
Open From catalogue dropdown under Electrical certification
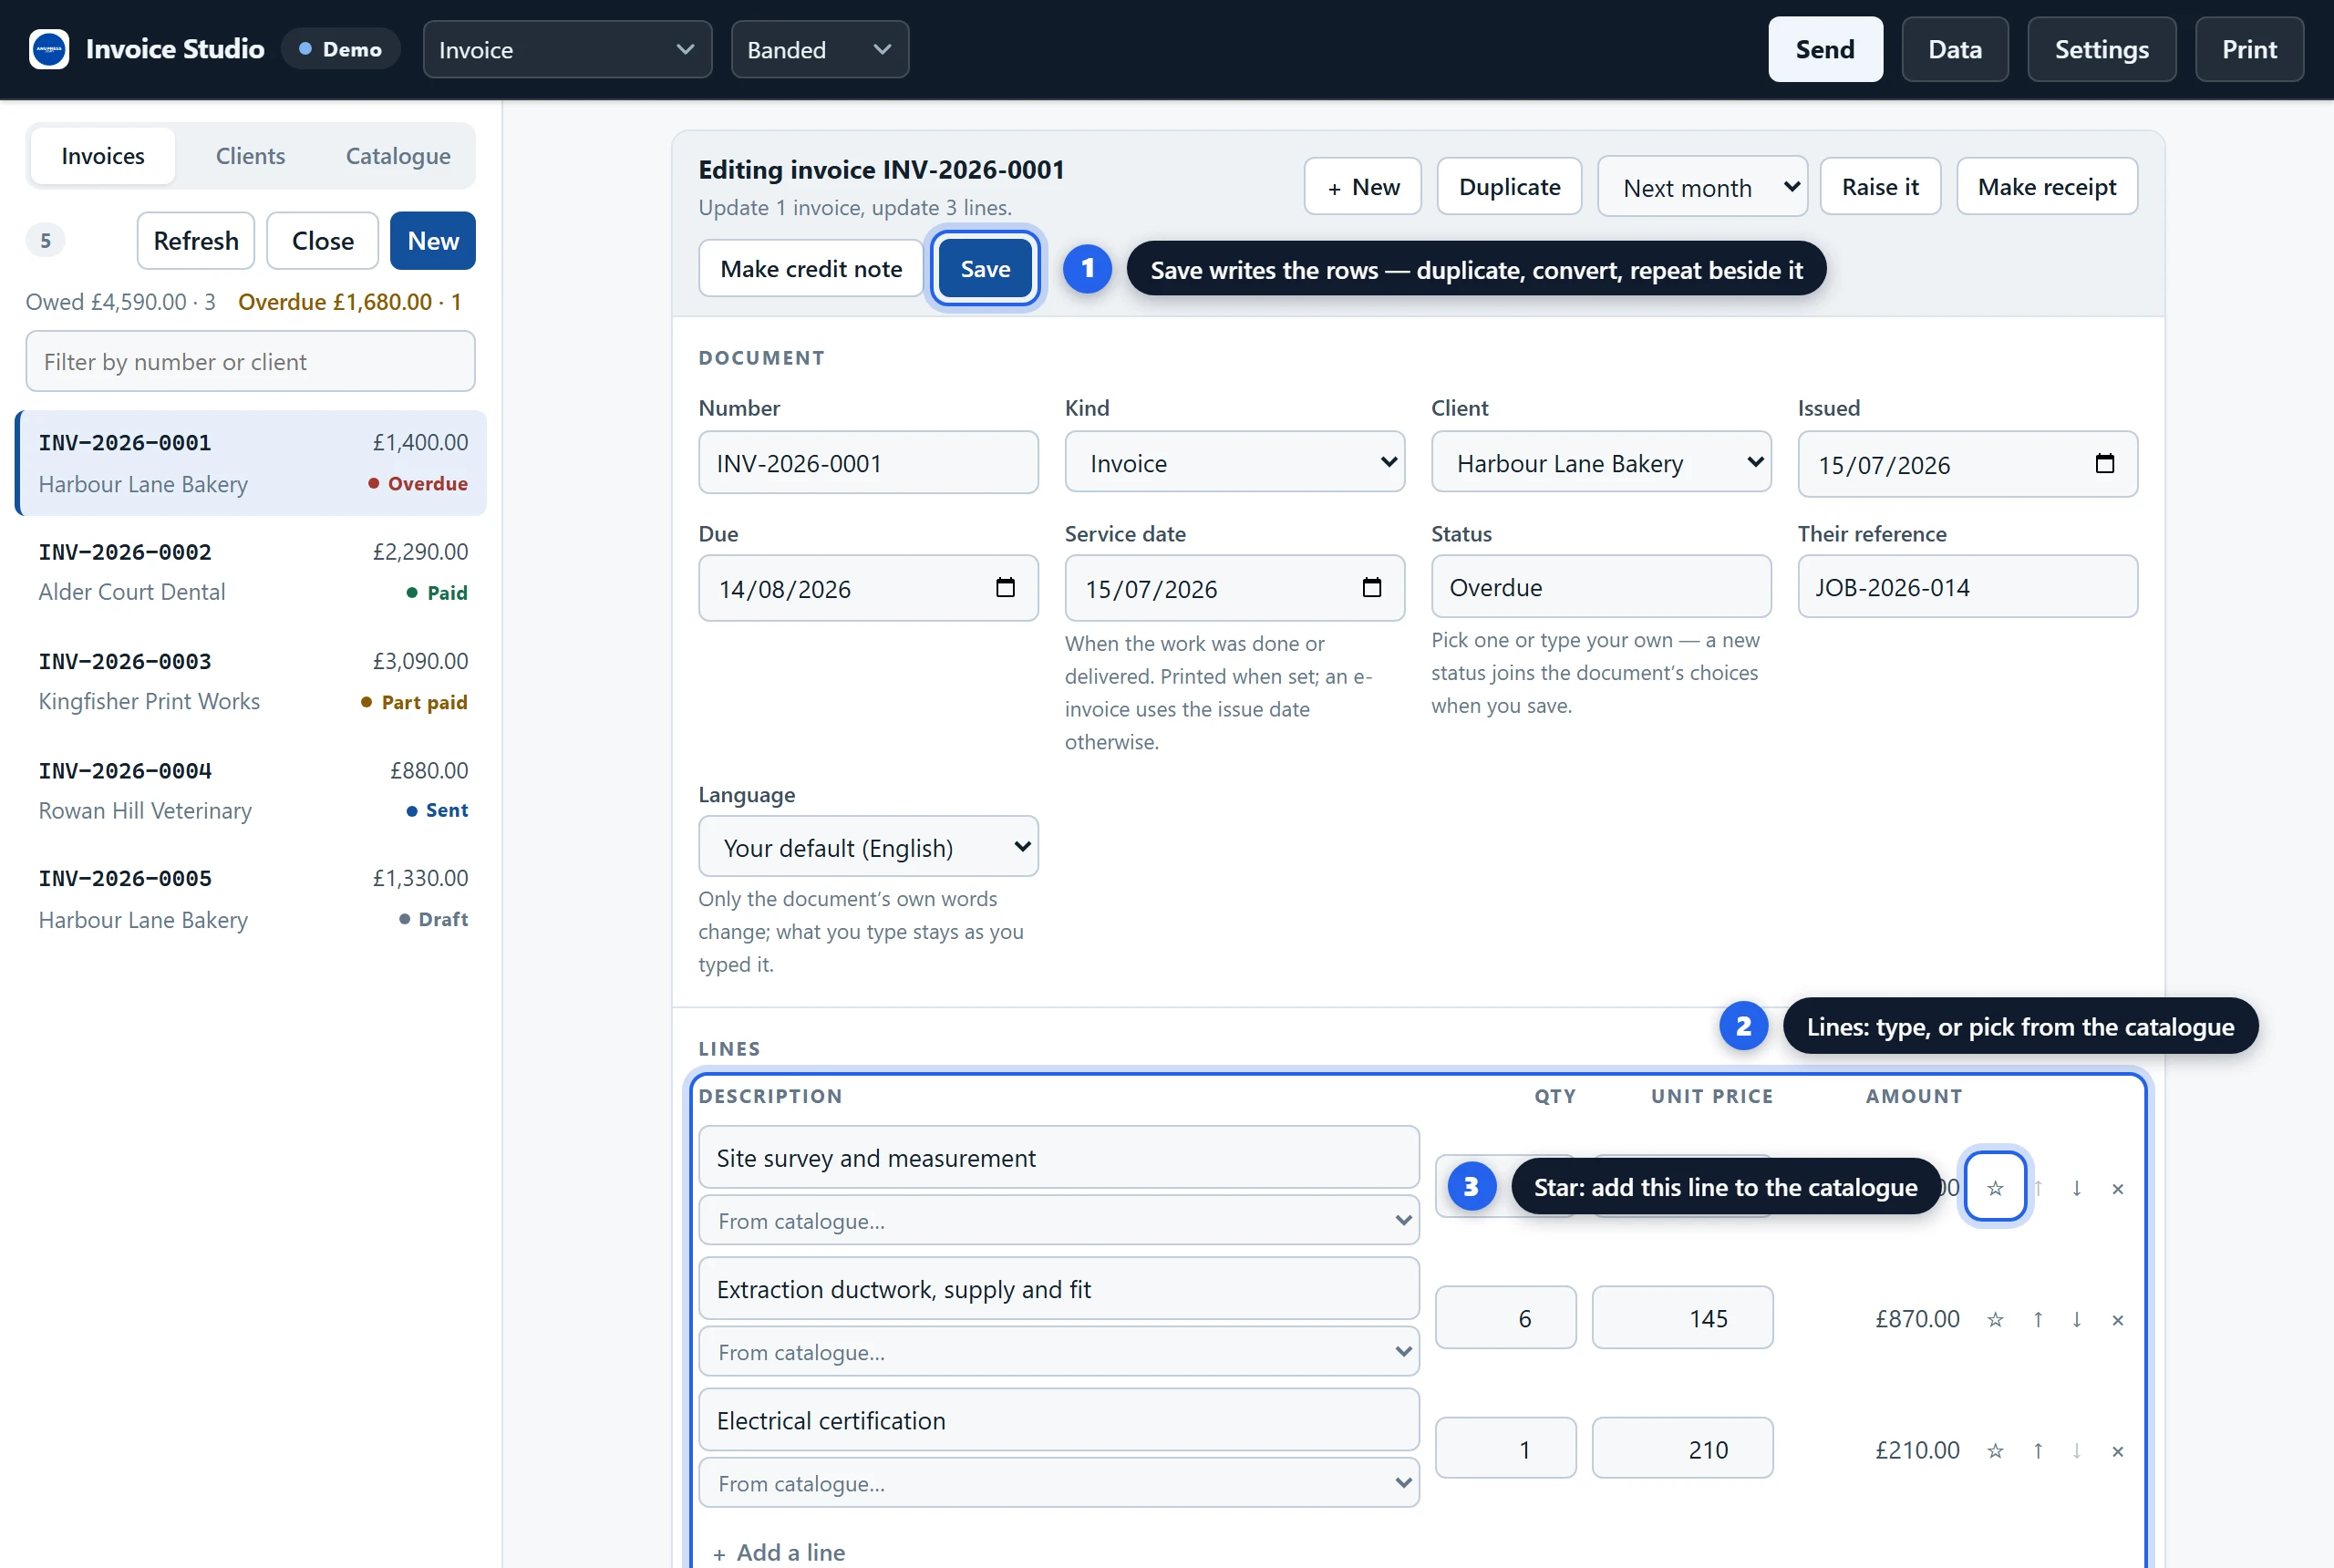(x=1058, y=1482)
